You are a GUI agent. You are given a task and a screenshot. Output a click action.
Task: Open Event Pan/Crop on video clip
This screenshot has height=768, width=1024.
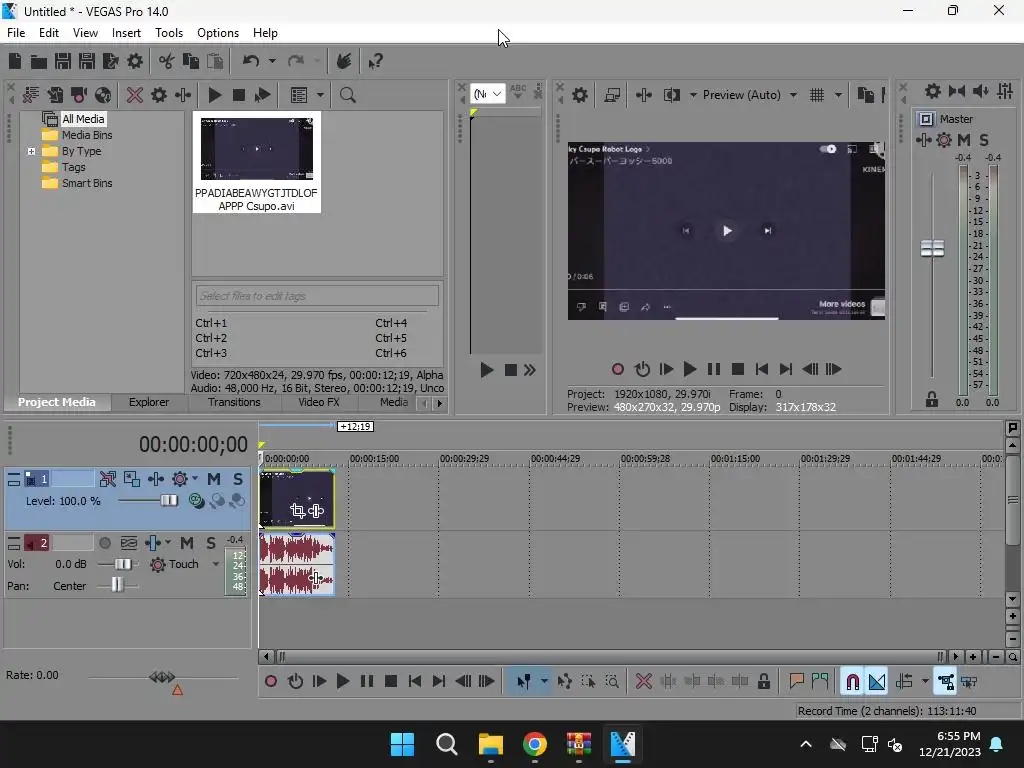coord(298,511)
